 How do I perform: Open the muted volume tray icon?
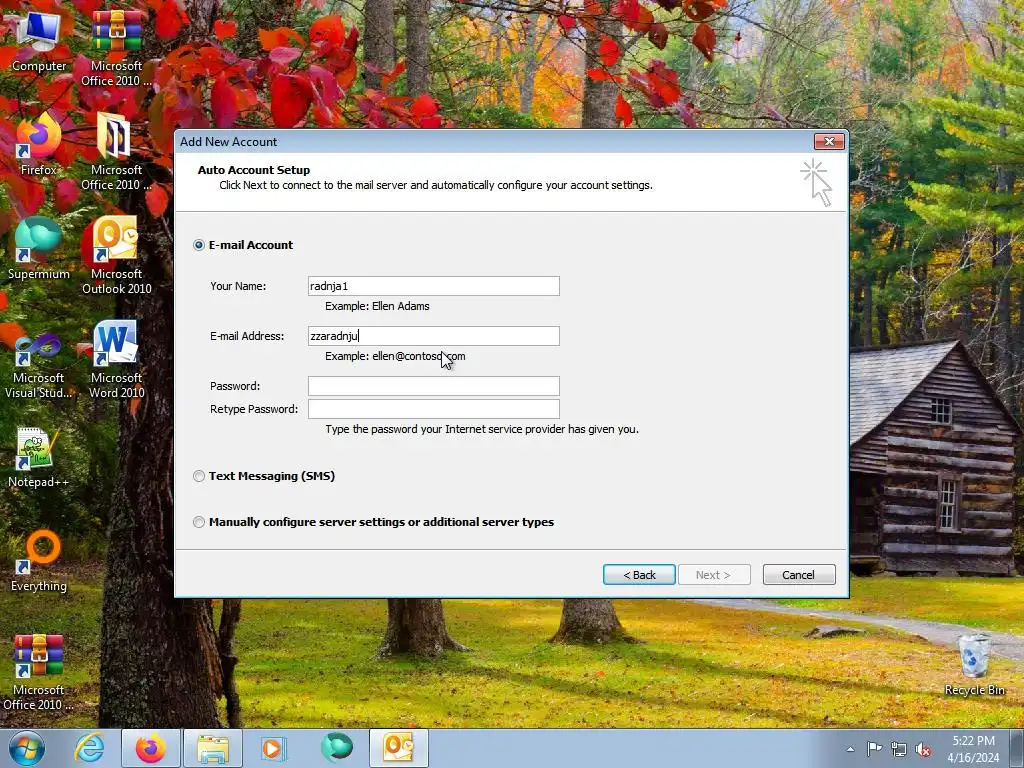(x=923, y=749)
